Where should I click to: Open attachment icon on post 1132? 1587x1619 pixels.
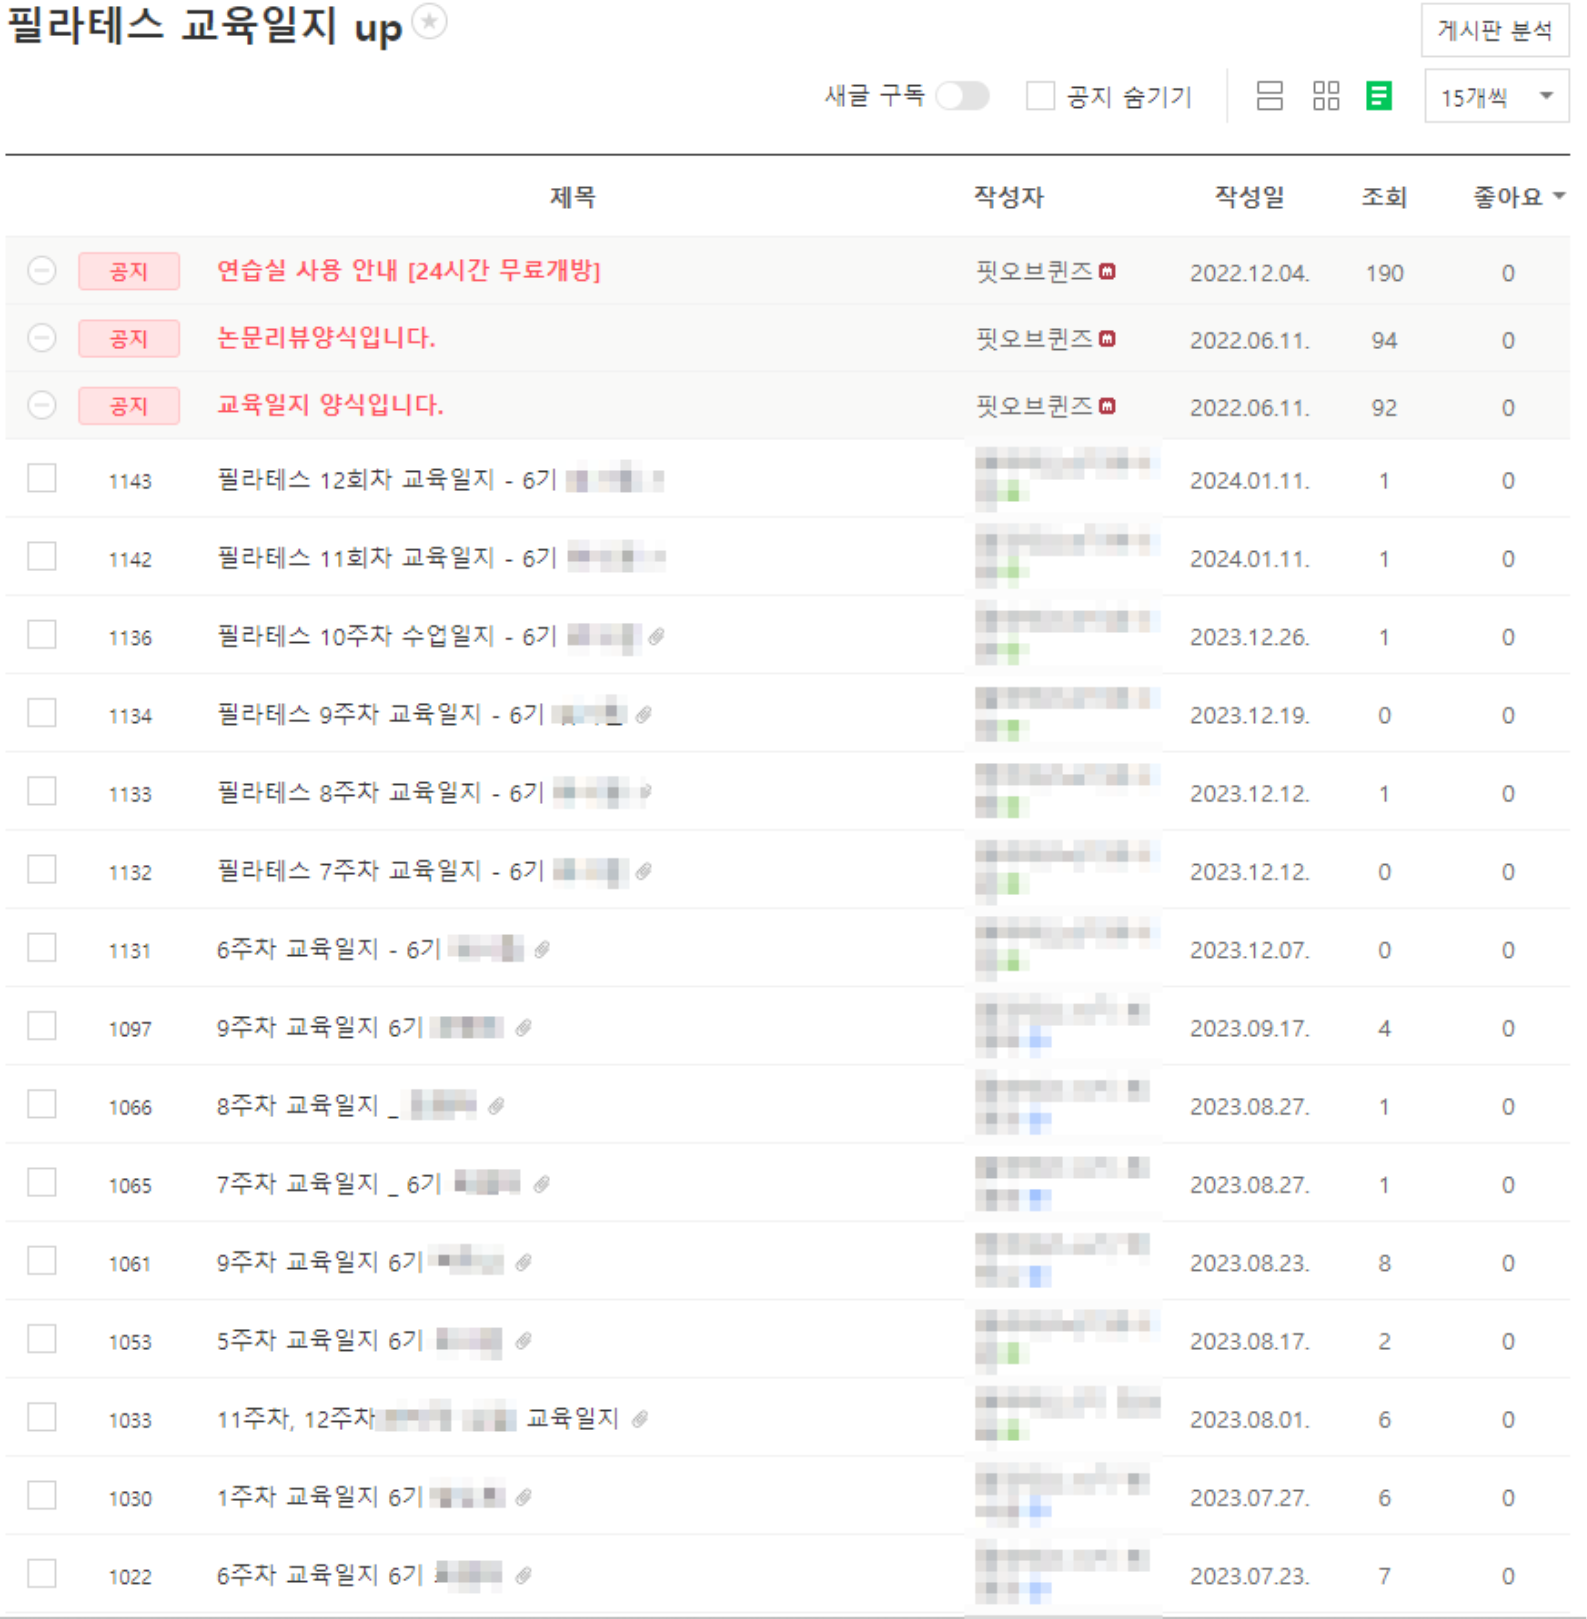(644, 871)
